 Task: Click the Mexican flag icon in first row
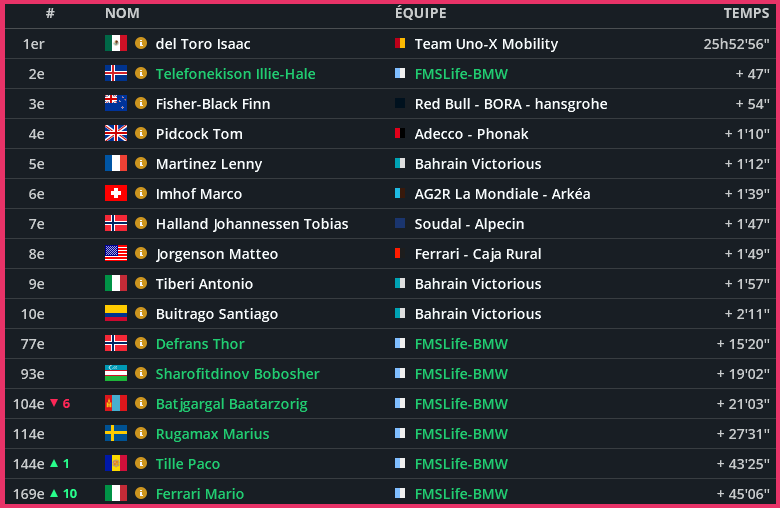(x=116, y=44)
